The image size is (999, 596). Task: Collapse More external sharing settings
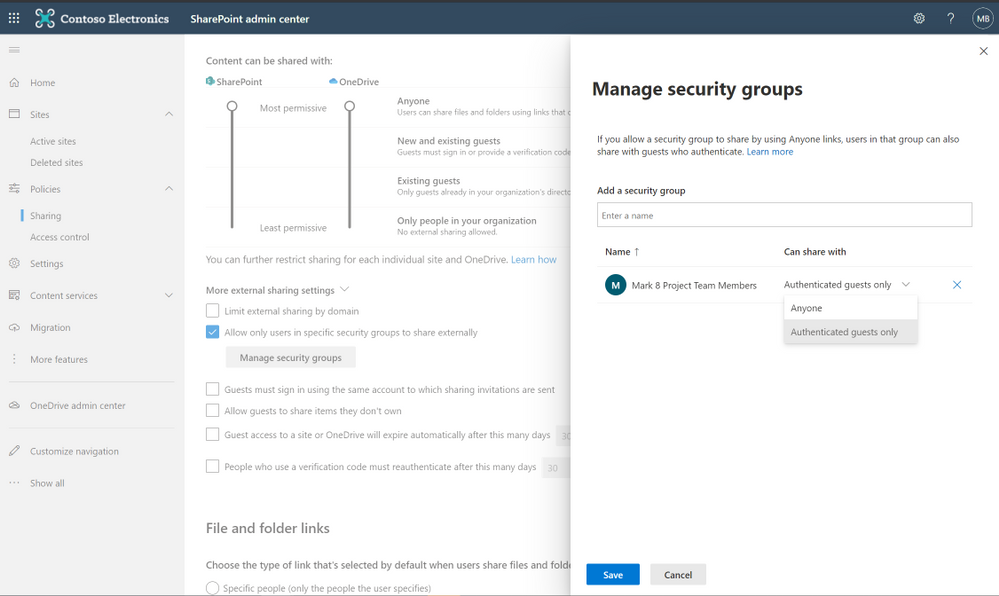pyautogui.click(x=345, y=289)
